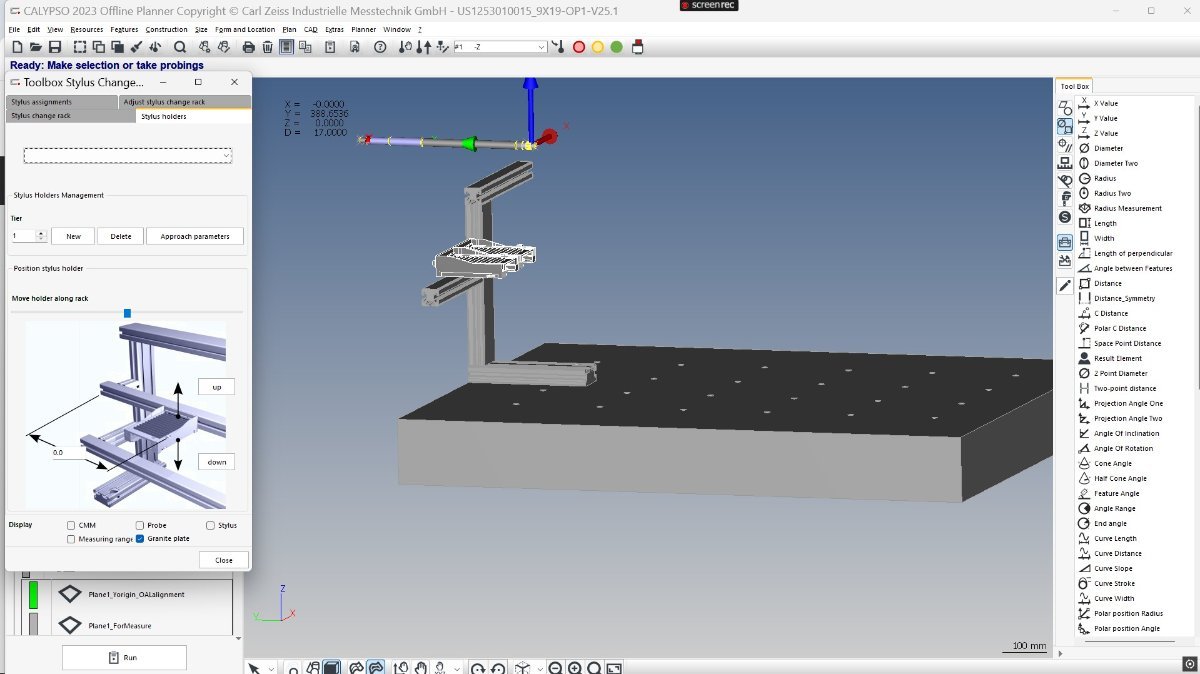Save plan with the floppy disk icon

[54, 47]
